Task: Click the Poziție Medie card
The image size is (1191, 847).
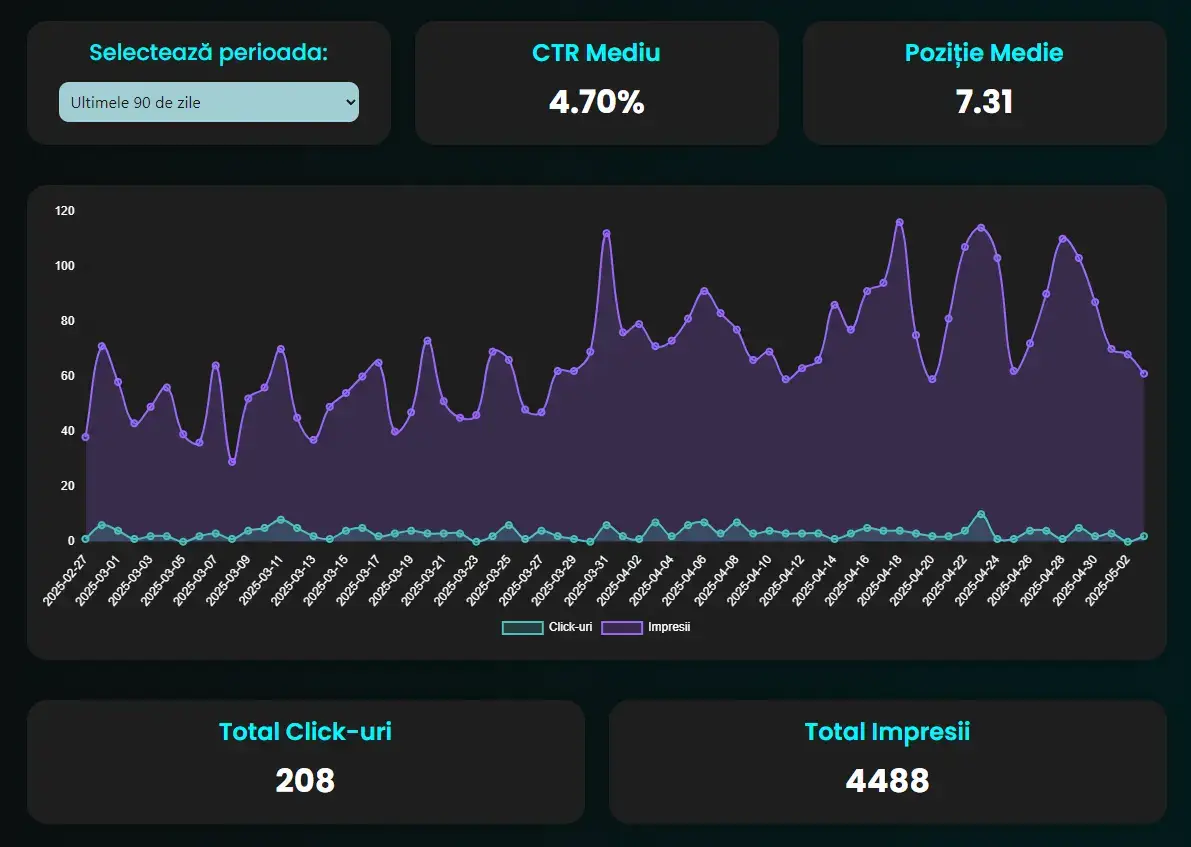Action: (x=984, y=83)
